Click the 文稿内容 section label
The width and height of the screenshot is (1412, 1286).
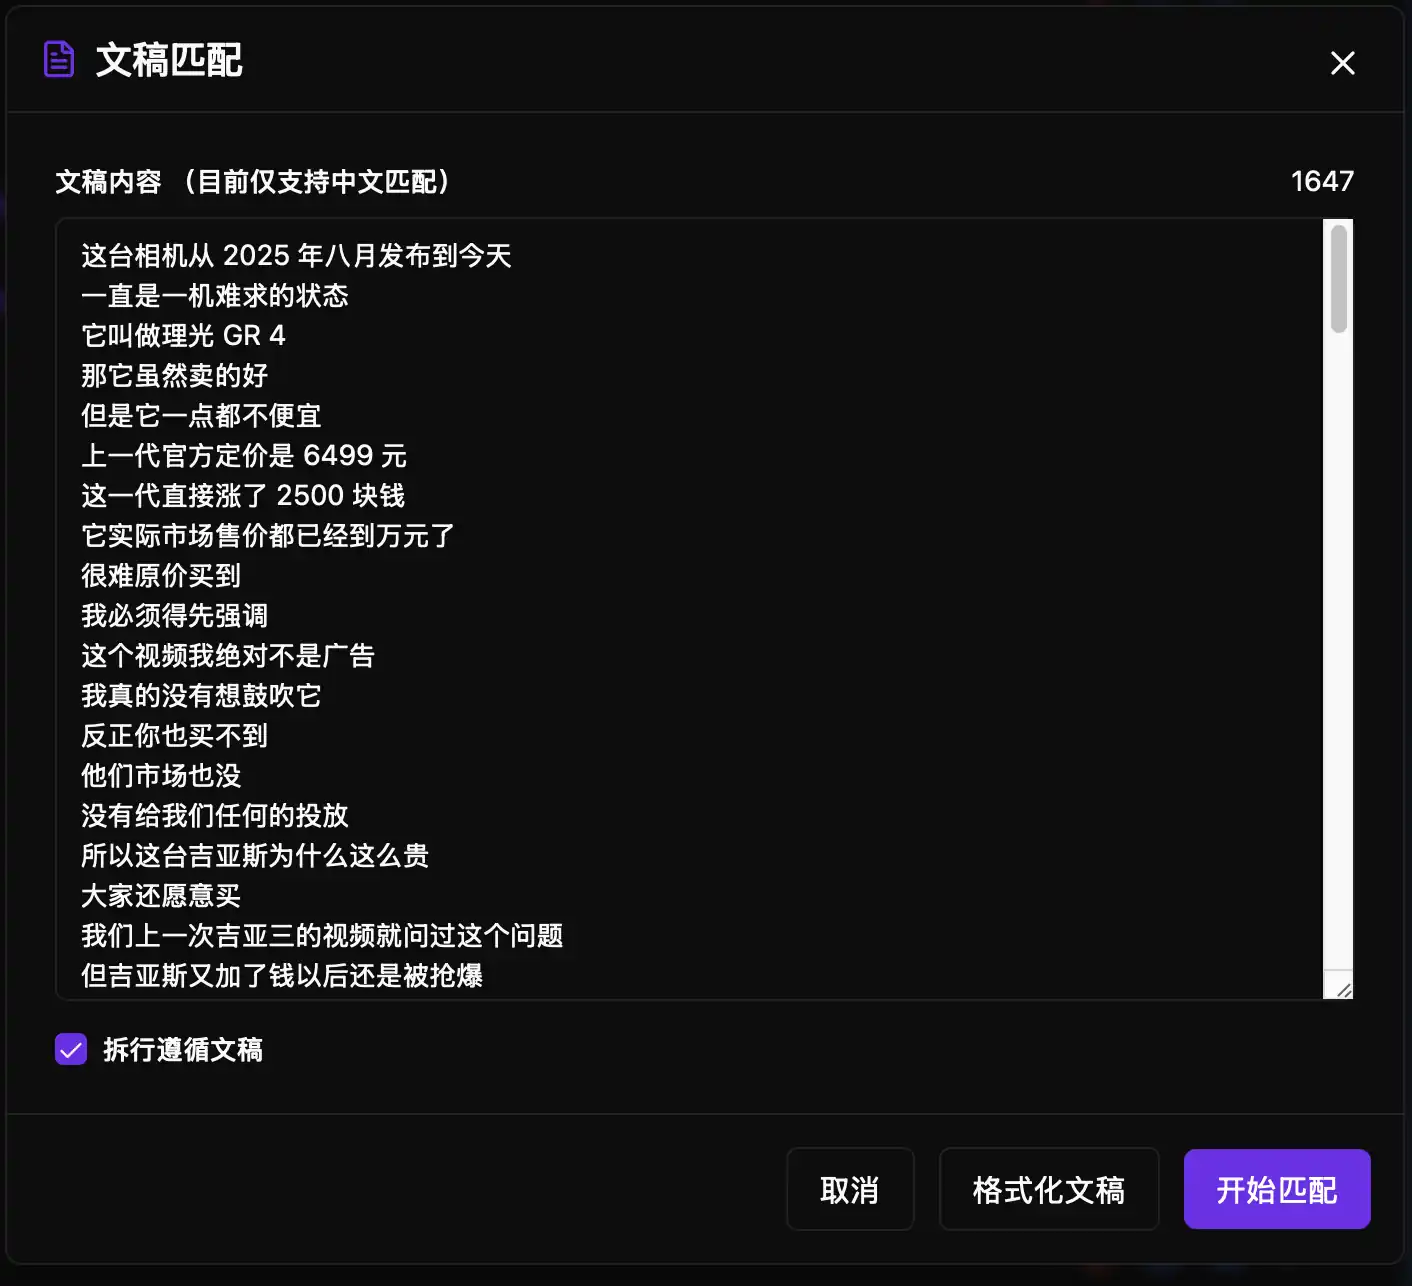tap(108, 183)
